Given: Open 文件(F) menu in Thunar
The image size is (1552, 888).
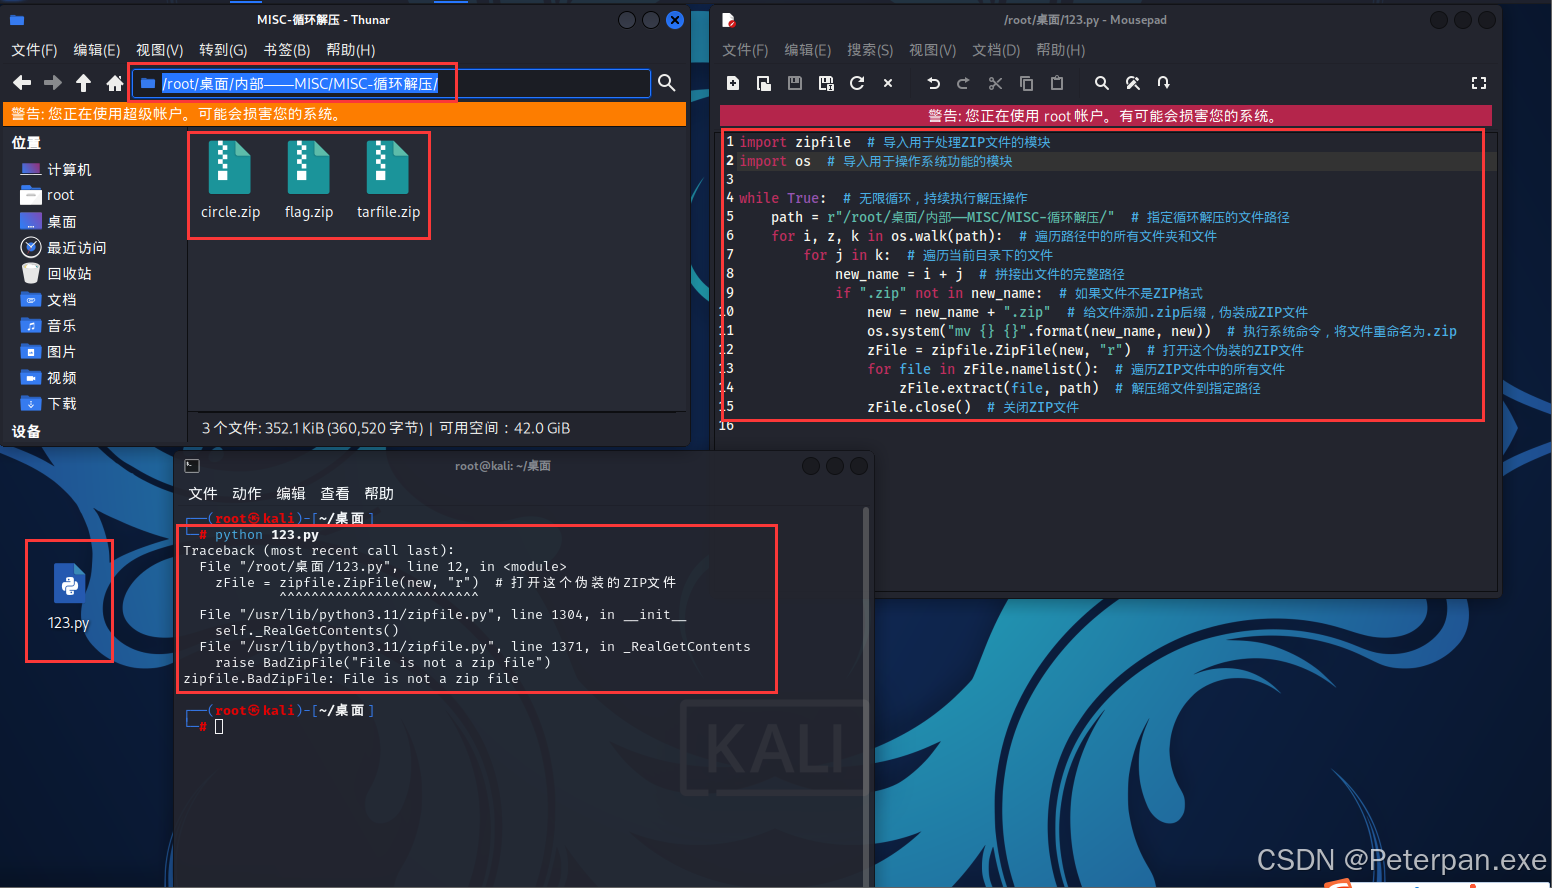Looking at the screenshot, I should click(x=34, y=50).
